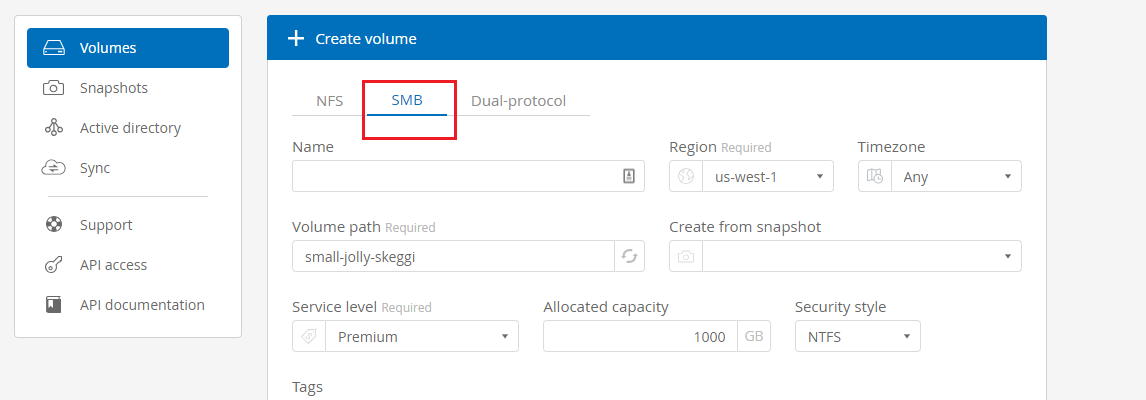Image resolution: width=1146 pixels, height=400 pixels.
Task: Click the globe icon beside Region
Action: [x=686, y=176]
